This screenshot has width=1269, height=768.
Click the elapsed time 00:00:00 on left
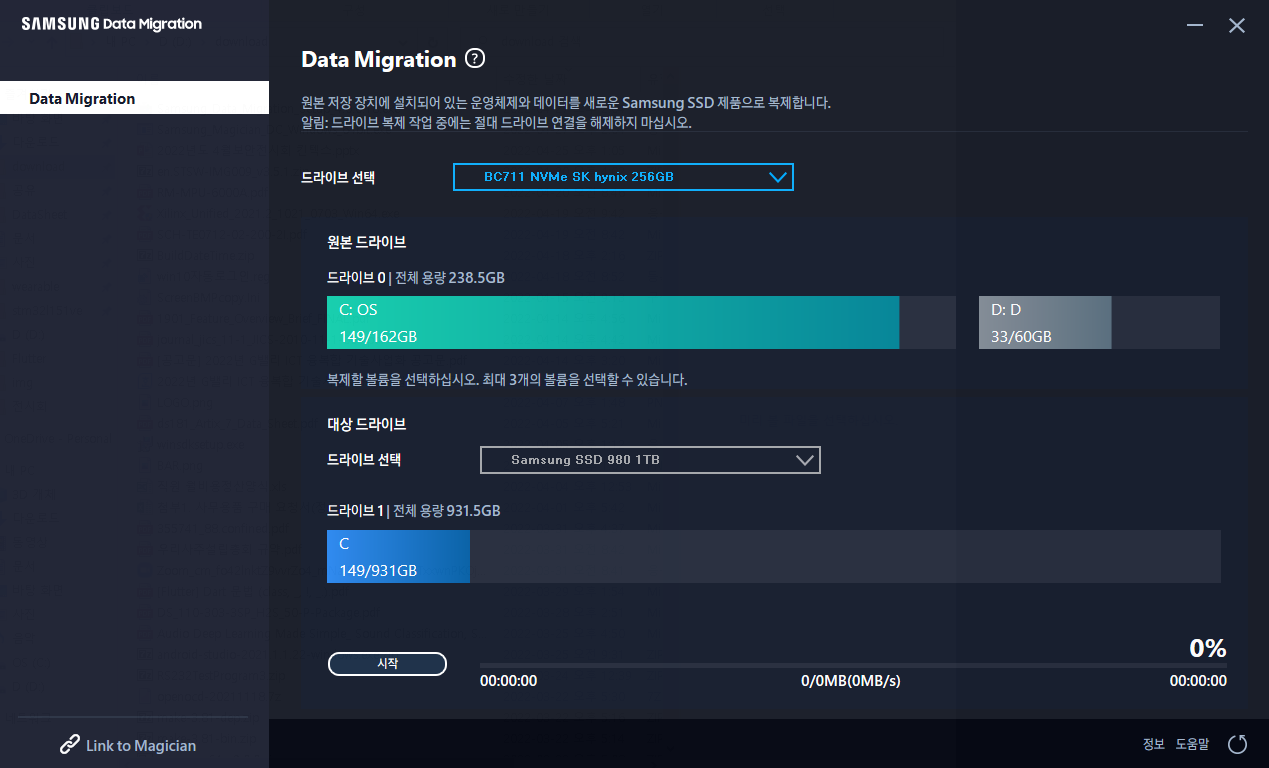(509, 681)
